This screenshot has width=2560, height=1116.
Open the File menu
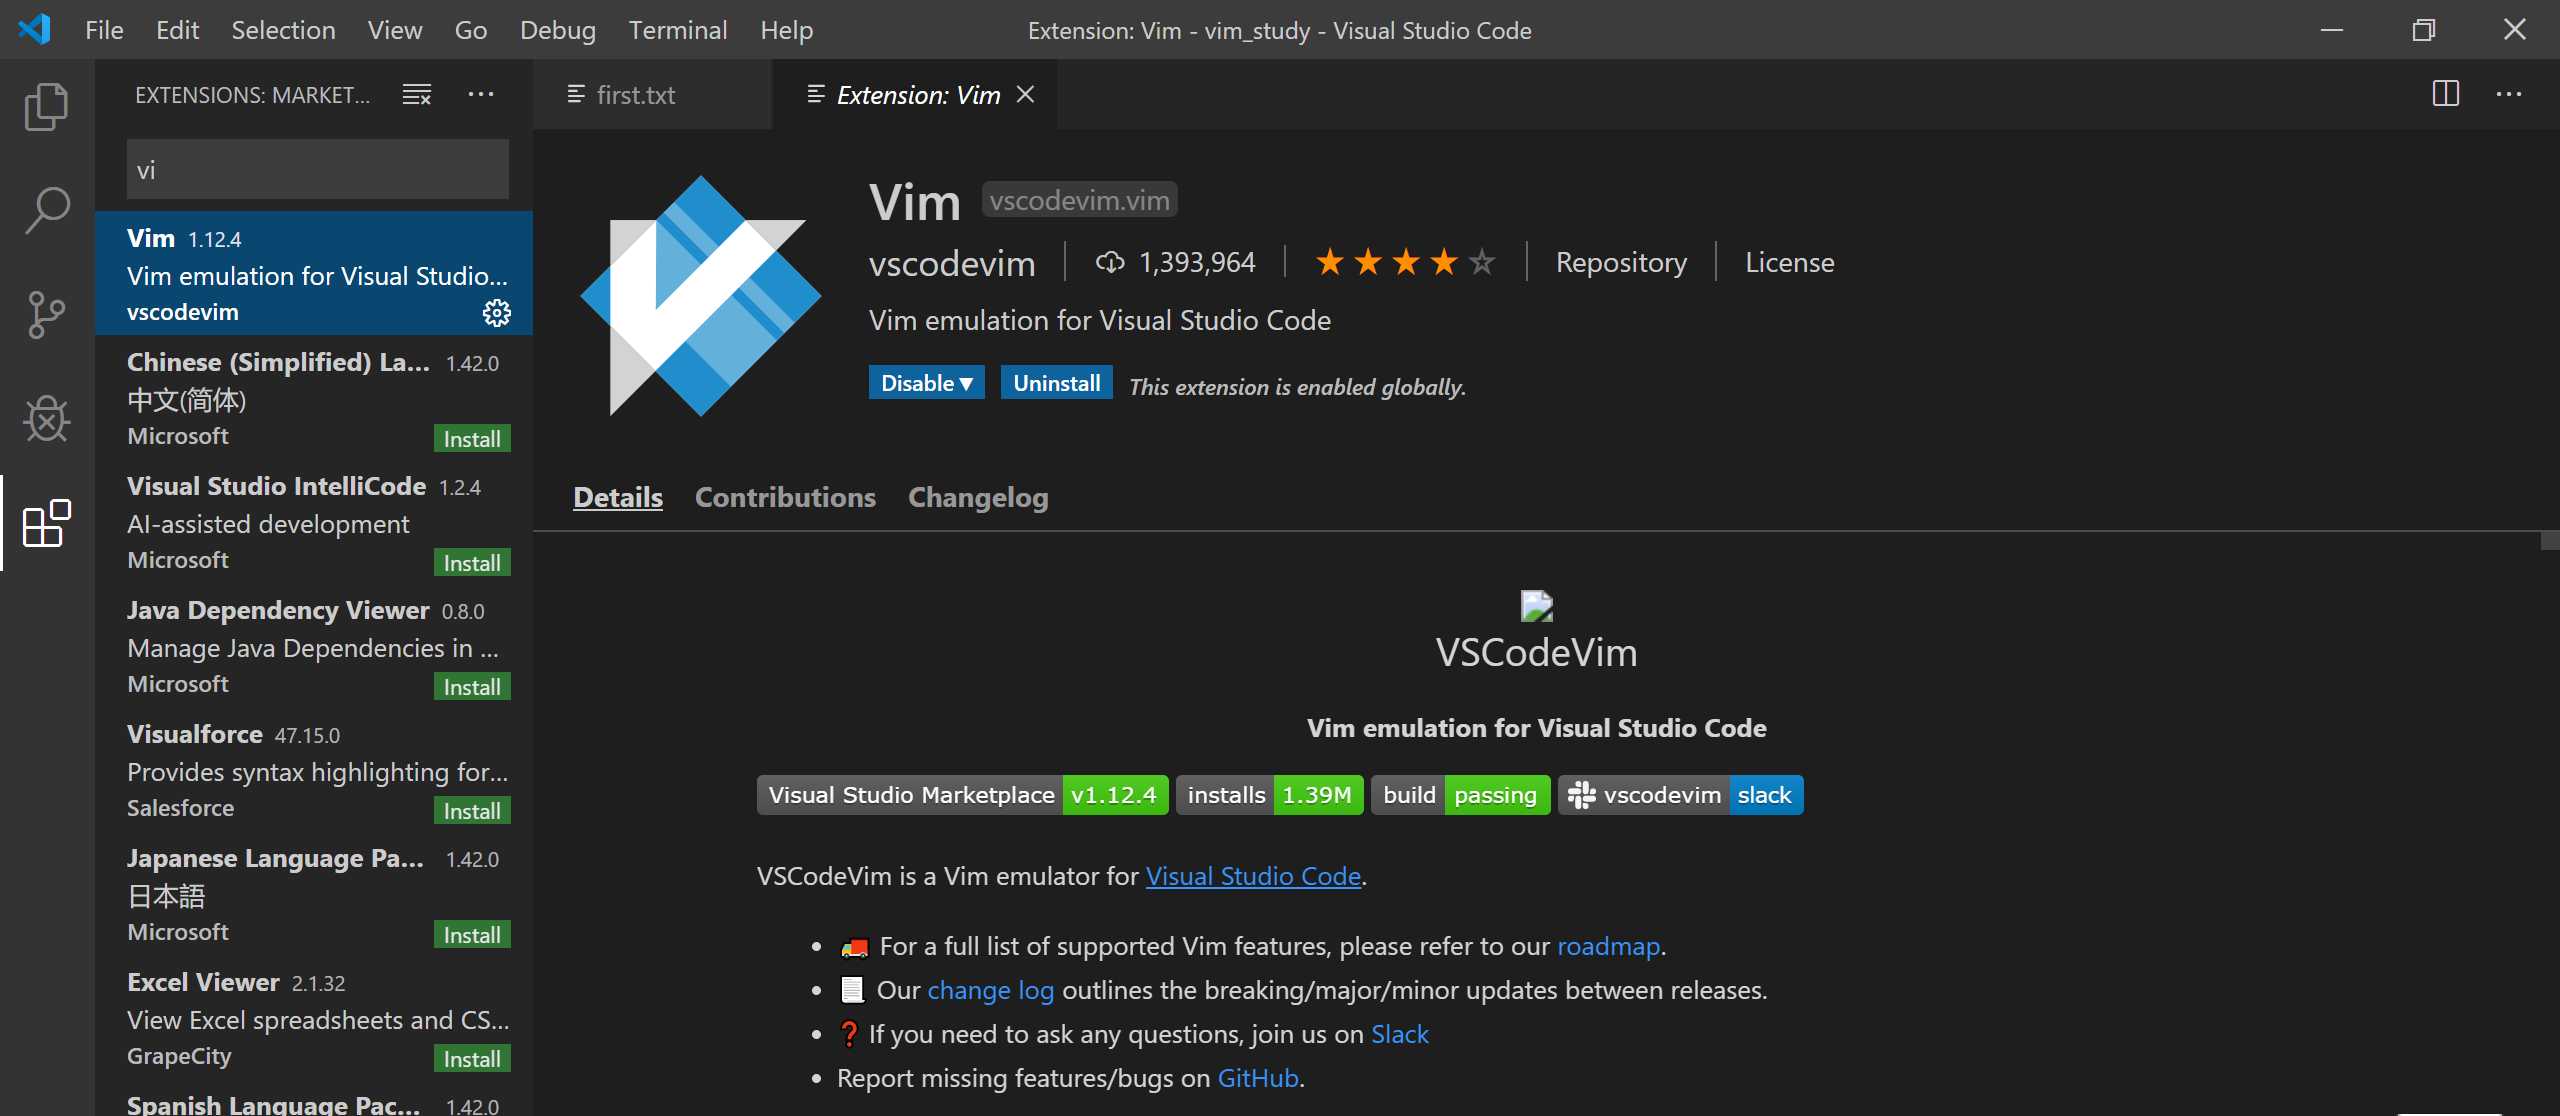104,30
